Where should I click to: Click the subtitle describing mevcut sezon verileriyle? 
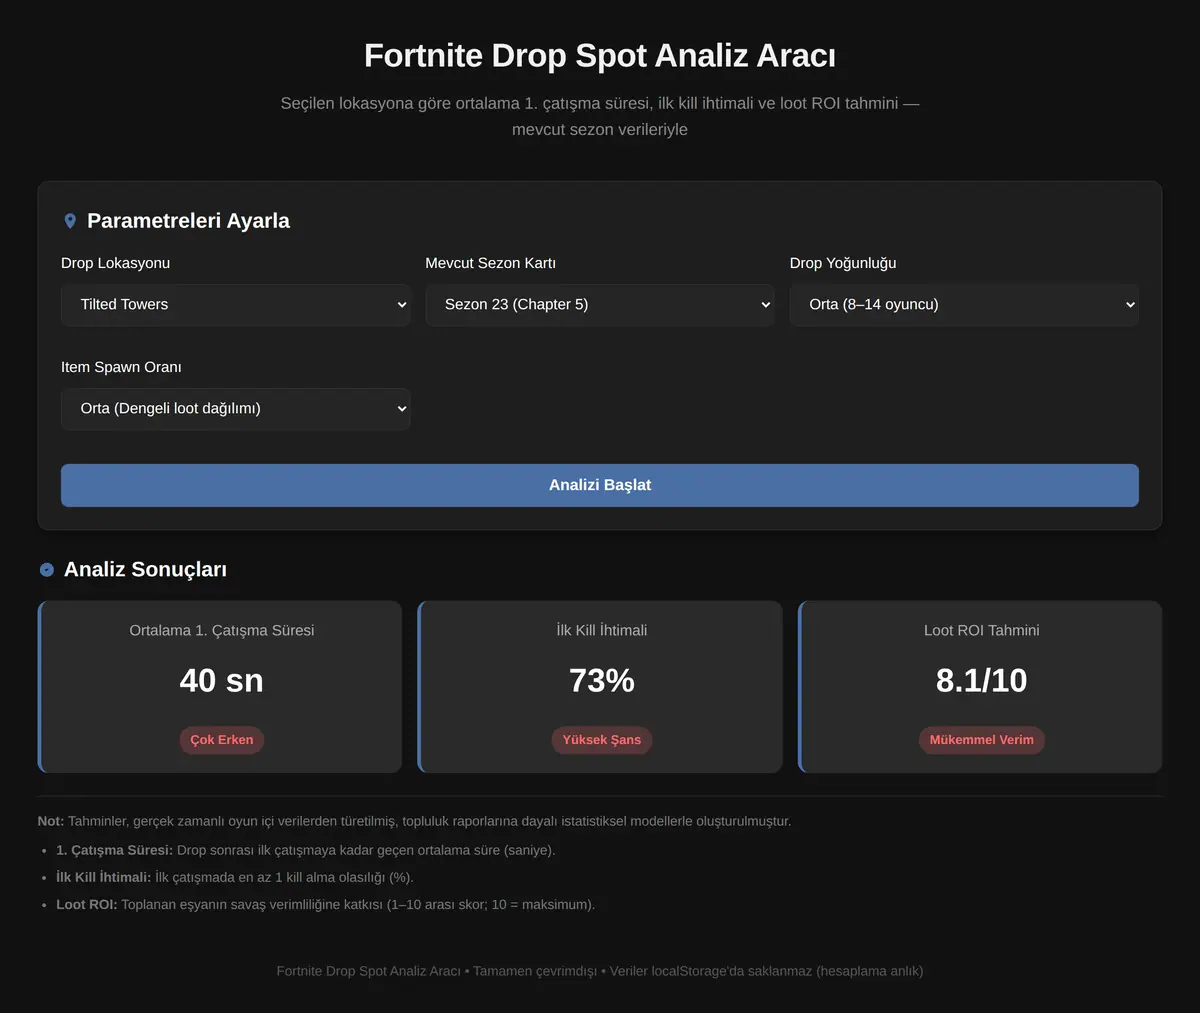point(600,116)
